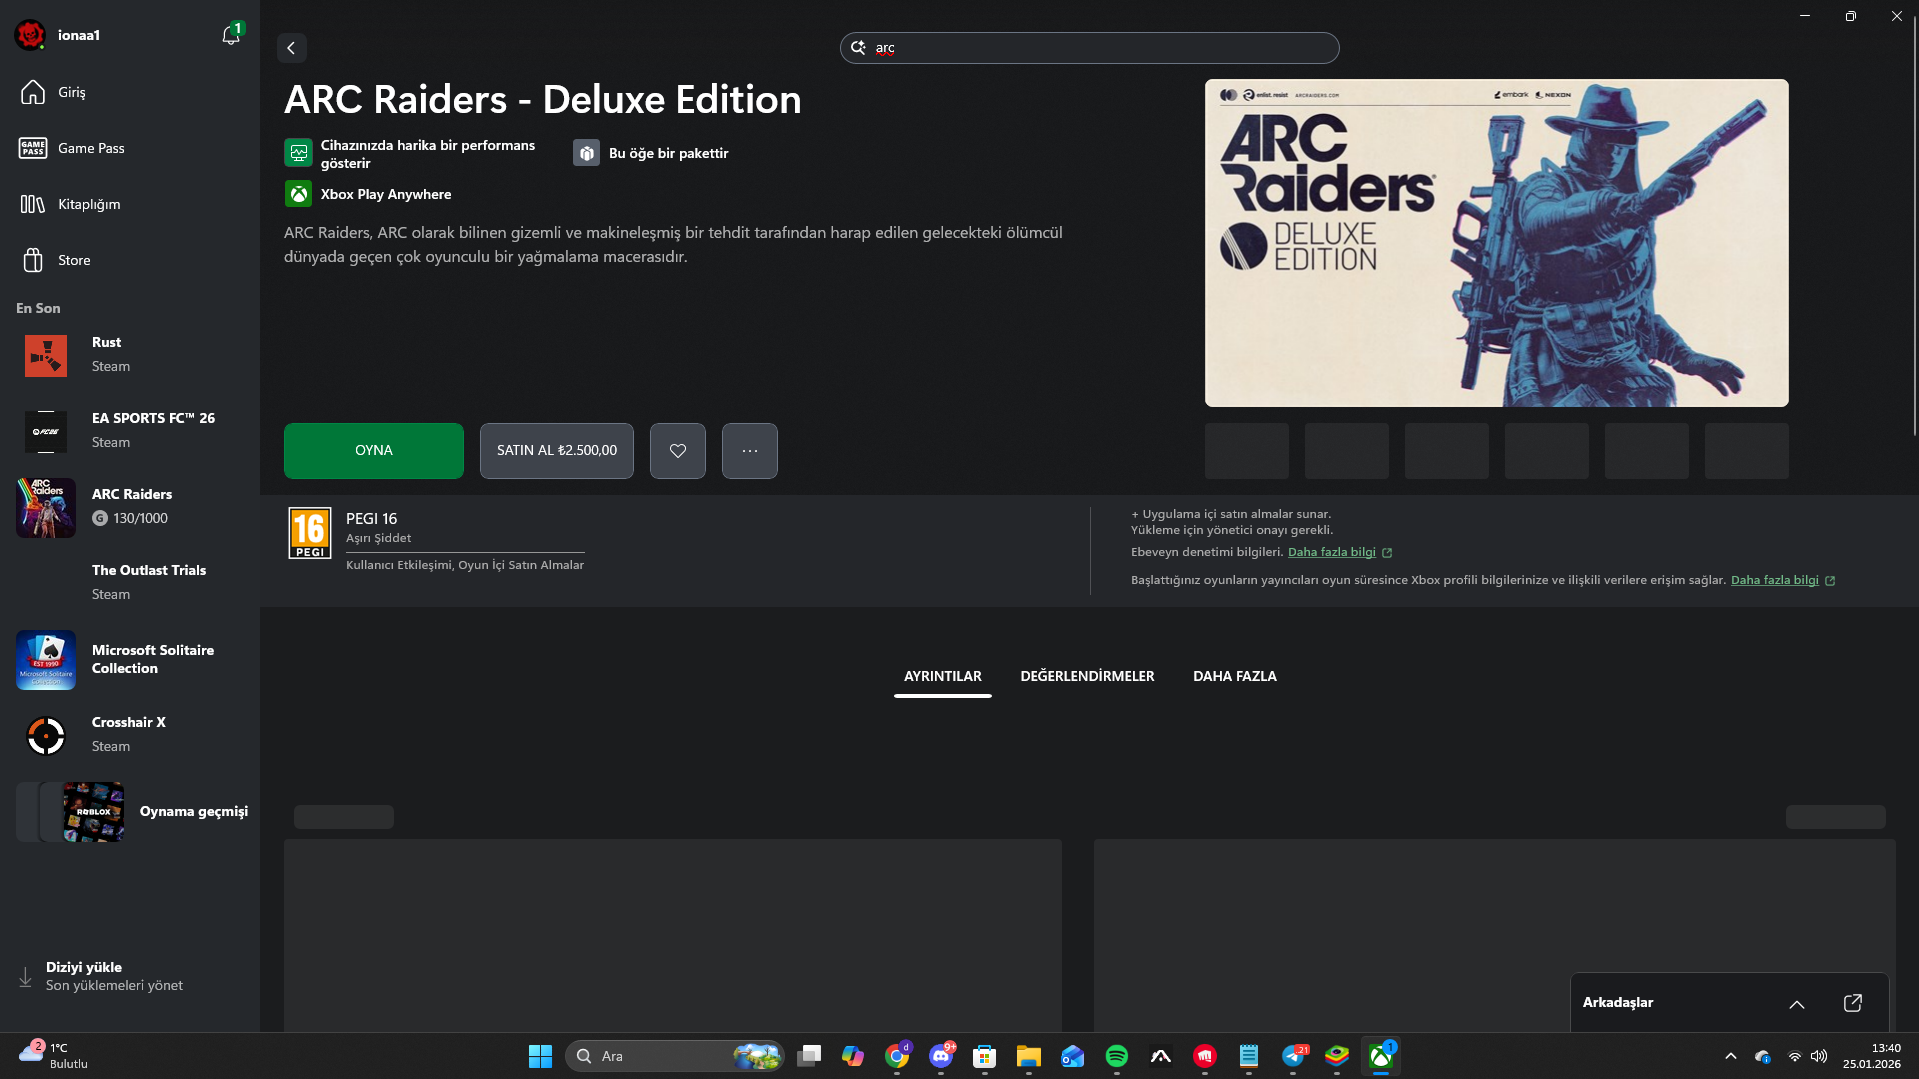Click the taskbar Ara search box
The height and width of the screenshot is (1079, 1919).
pyautogui.click(x=676, y=1056)
